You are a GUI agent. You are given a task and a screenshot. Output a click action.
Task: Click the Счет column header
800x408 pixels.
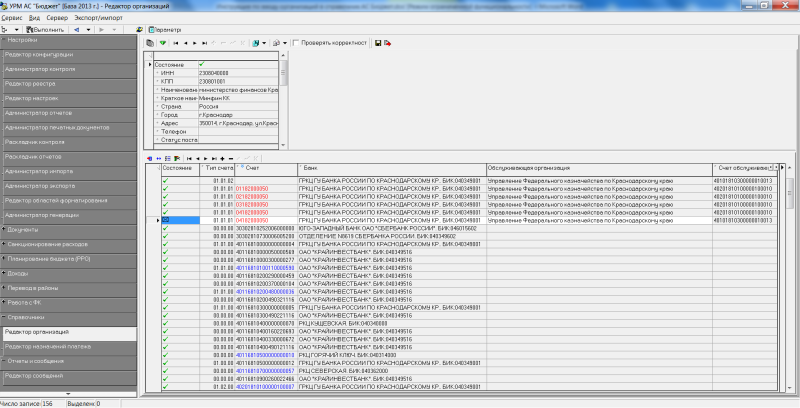[x=266, y=168]
